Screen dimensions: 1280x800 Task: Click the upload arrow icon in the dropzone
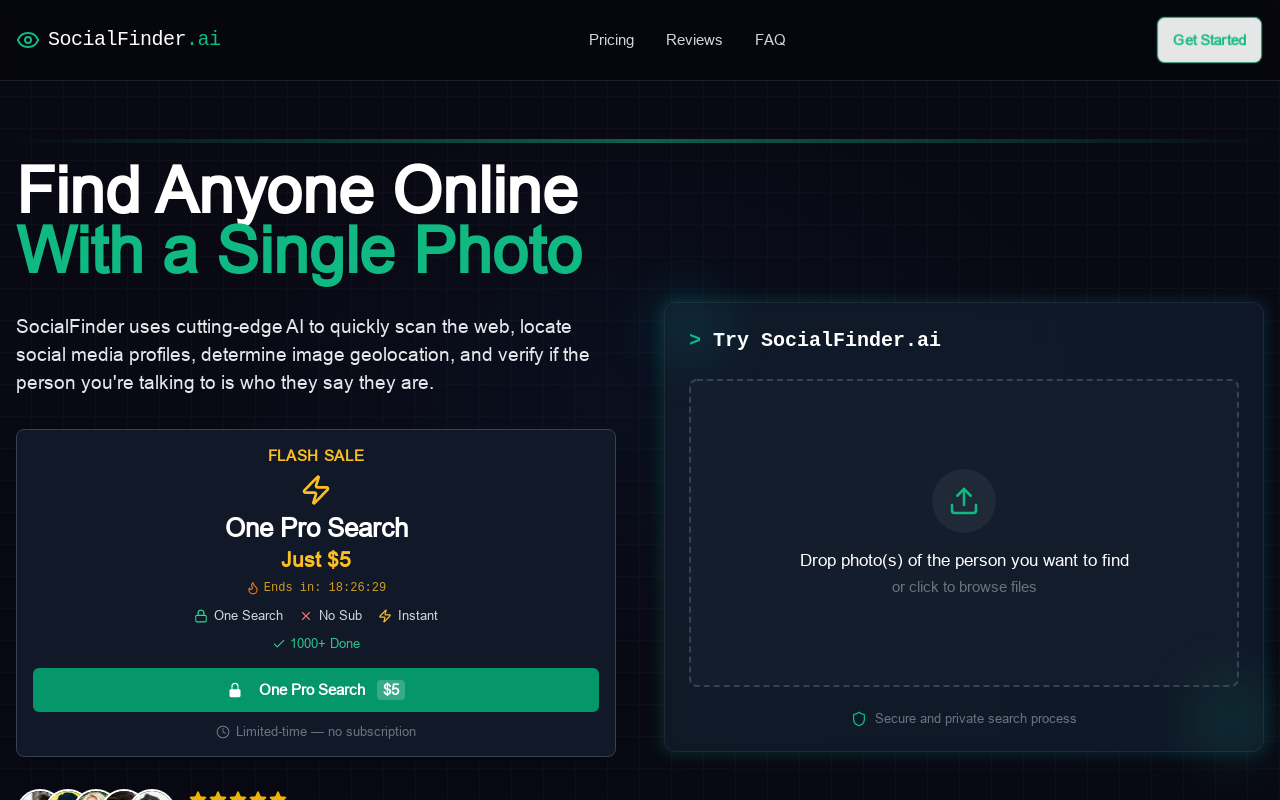[964, 501]
